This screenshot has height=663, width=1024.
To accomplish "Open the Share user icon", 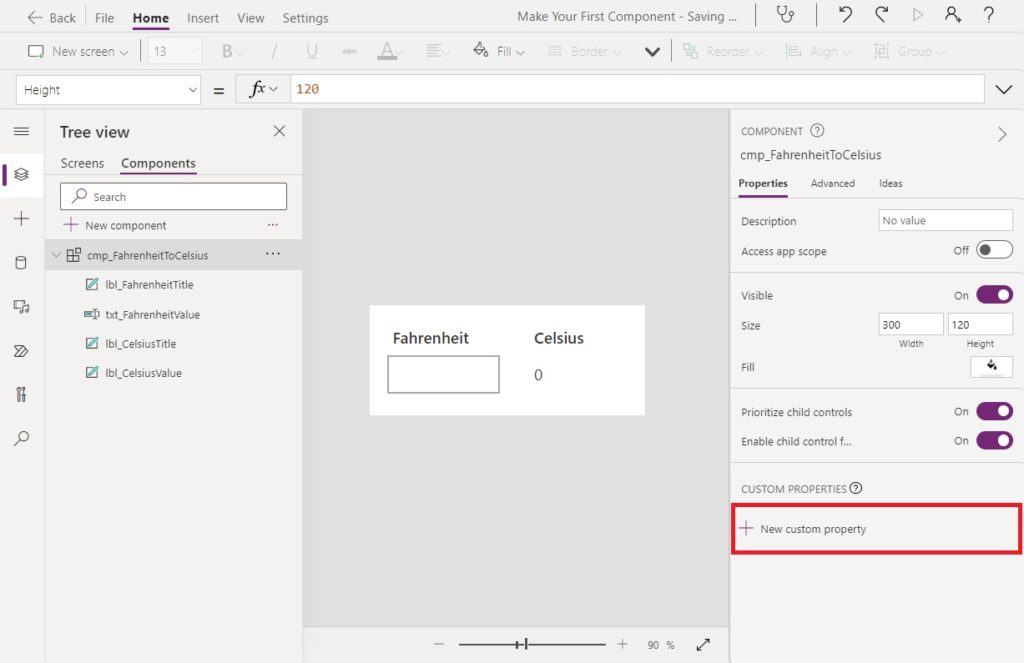I will coord(953,14).
